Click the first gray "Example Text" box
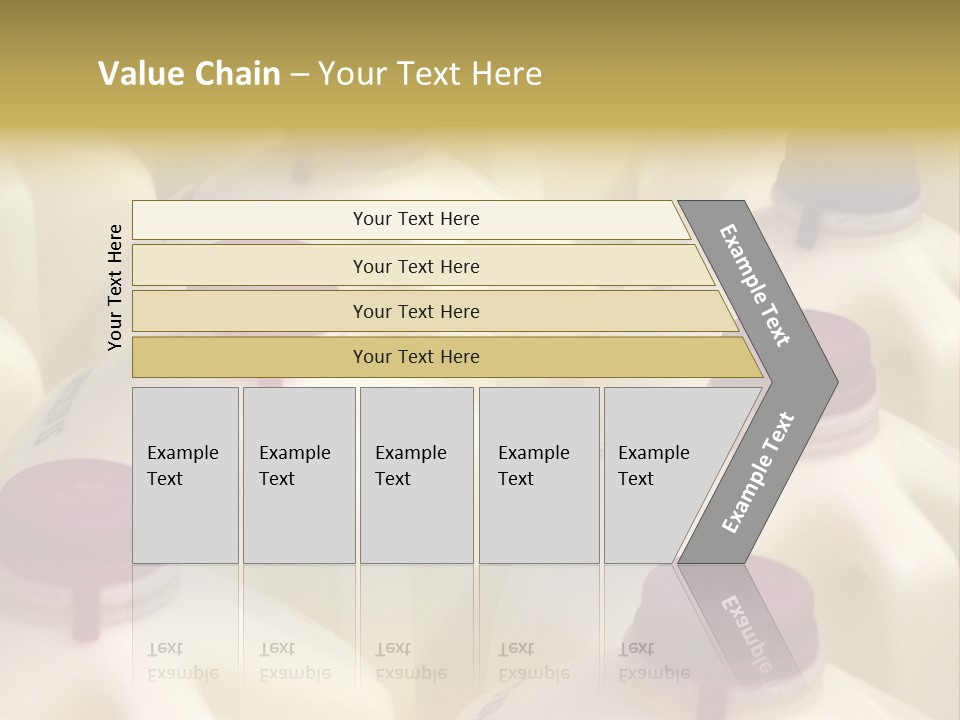The height and width of the screenshot is (720, 960). click(185, 474)
